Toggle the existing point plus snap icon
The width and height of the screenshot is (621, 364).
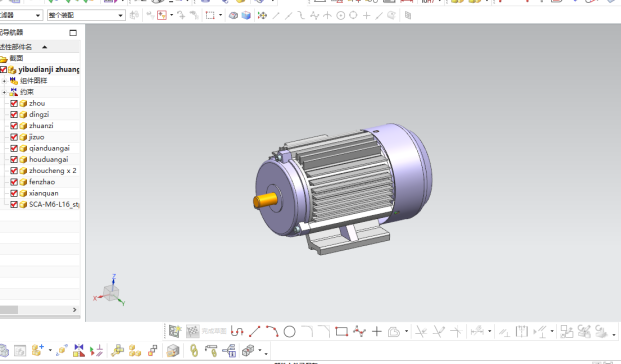click(x=366, y=15)
